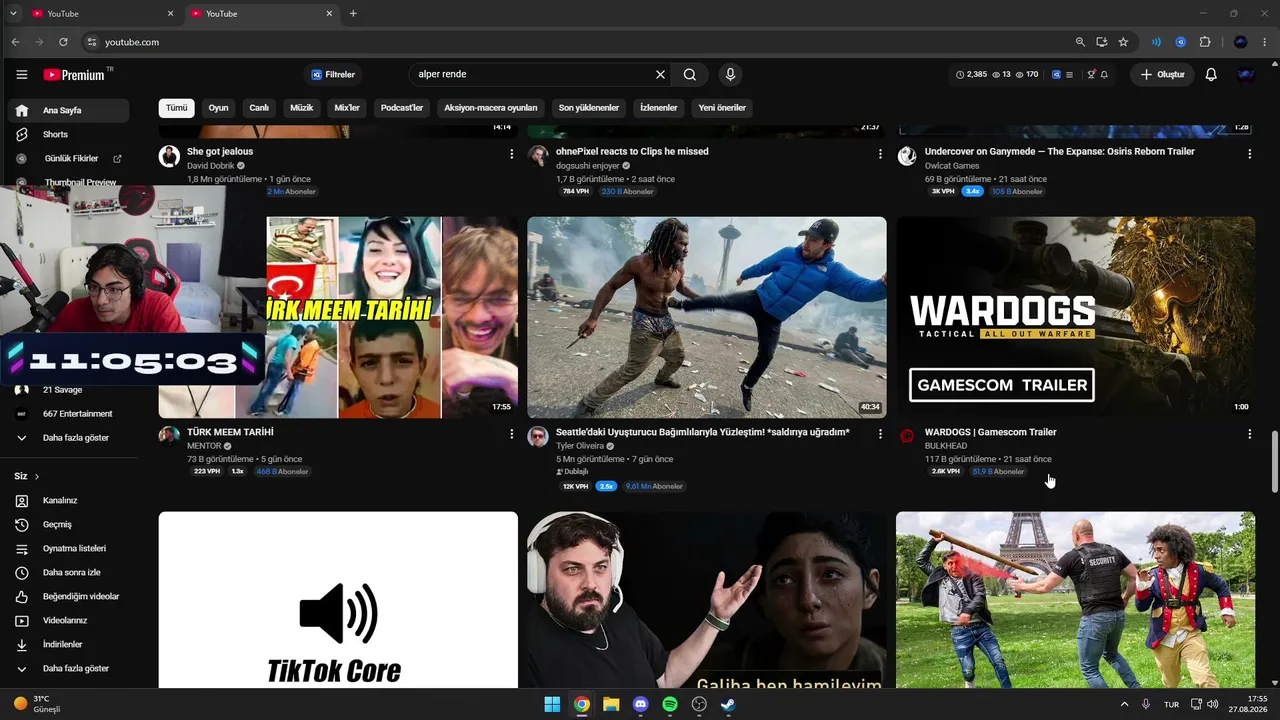Start voice search with the microphone icon
The height and width of the screenshot is (720, 1280).
[730, 75]
